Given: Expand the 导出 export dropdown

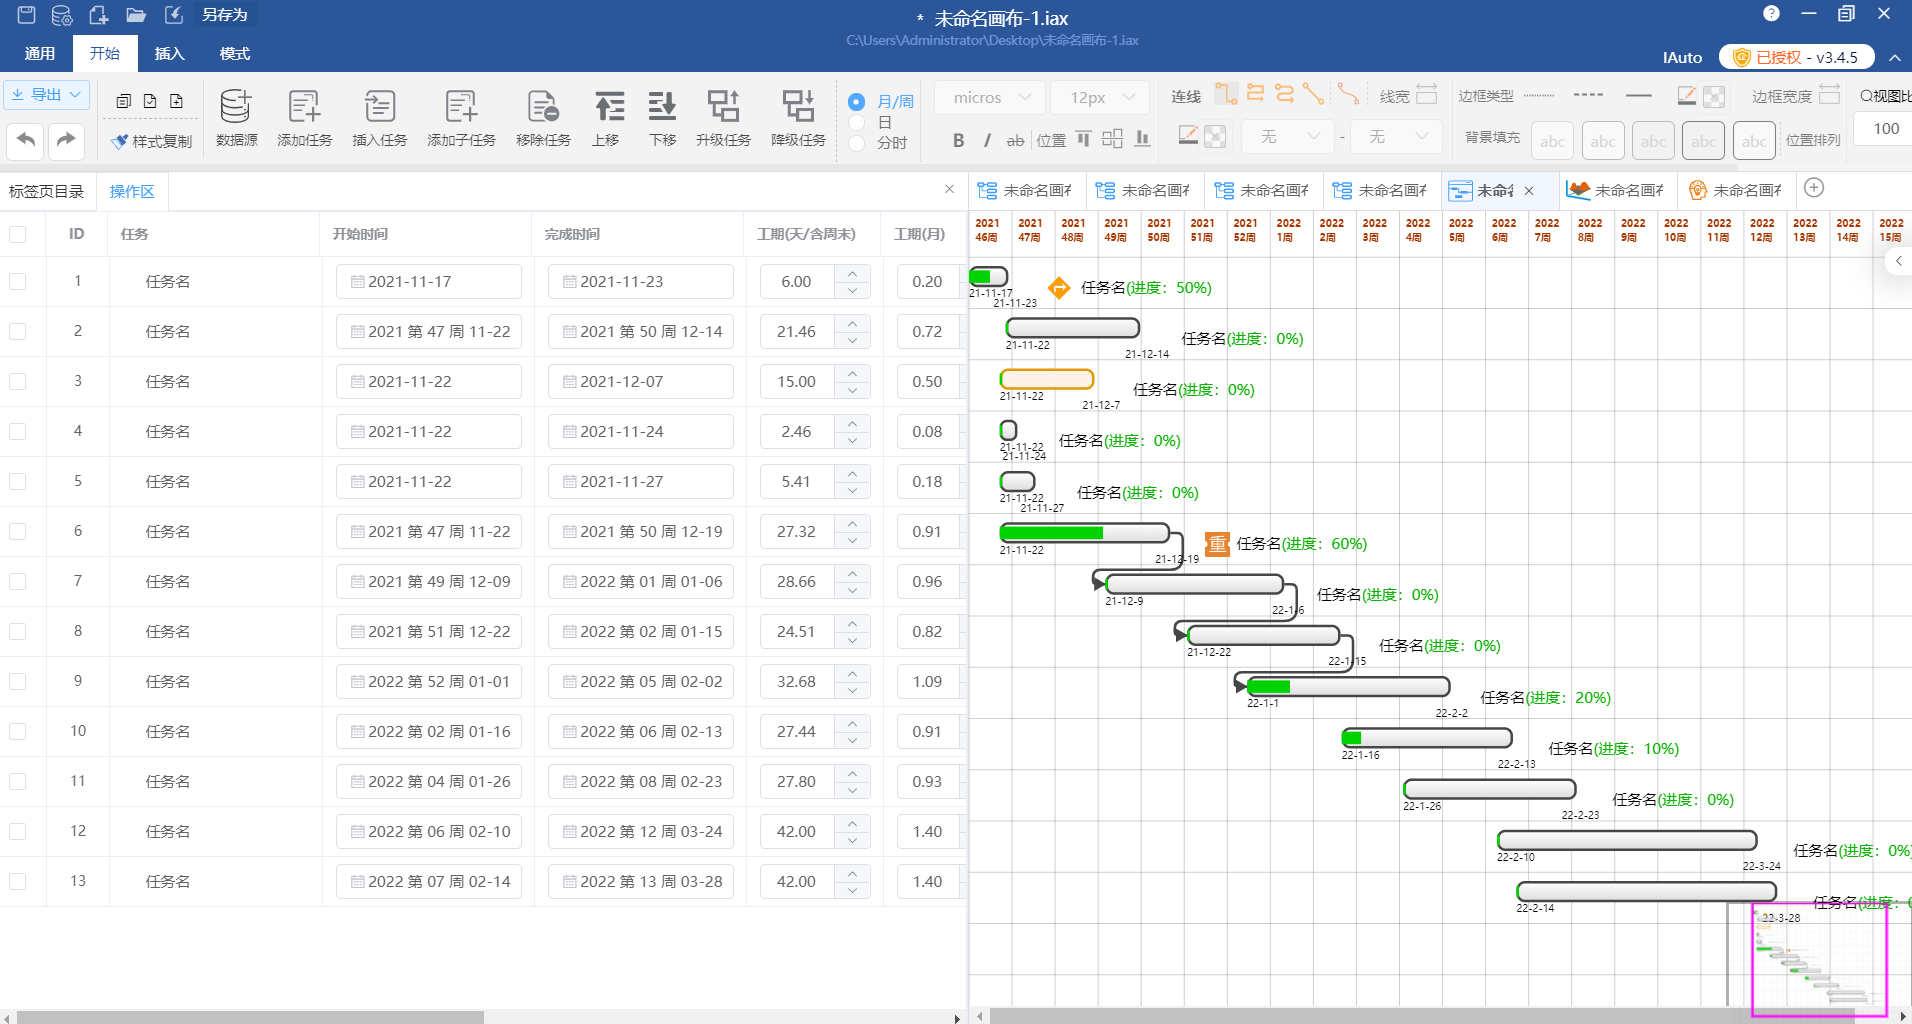Looking at the screenshot, I should pos(47,95).
